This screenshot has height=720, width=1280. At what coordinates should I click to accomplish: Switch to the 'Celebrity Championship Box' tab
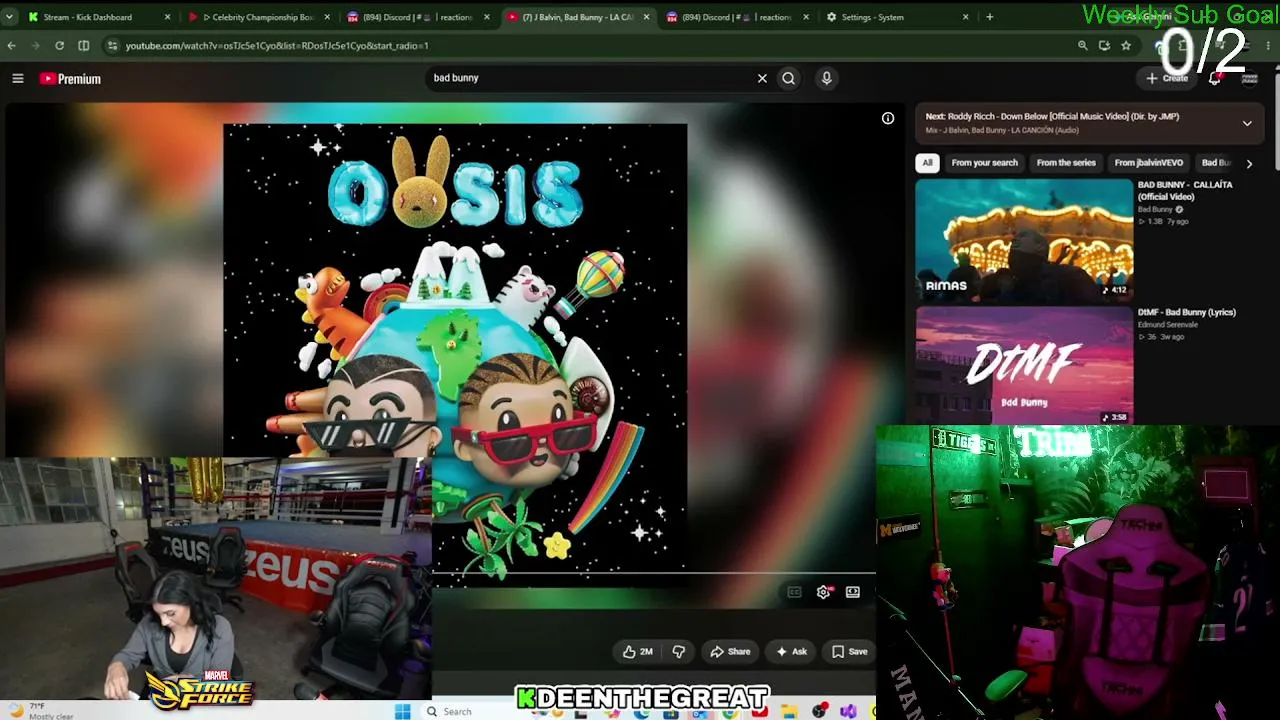[x=258, y=17]
